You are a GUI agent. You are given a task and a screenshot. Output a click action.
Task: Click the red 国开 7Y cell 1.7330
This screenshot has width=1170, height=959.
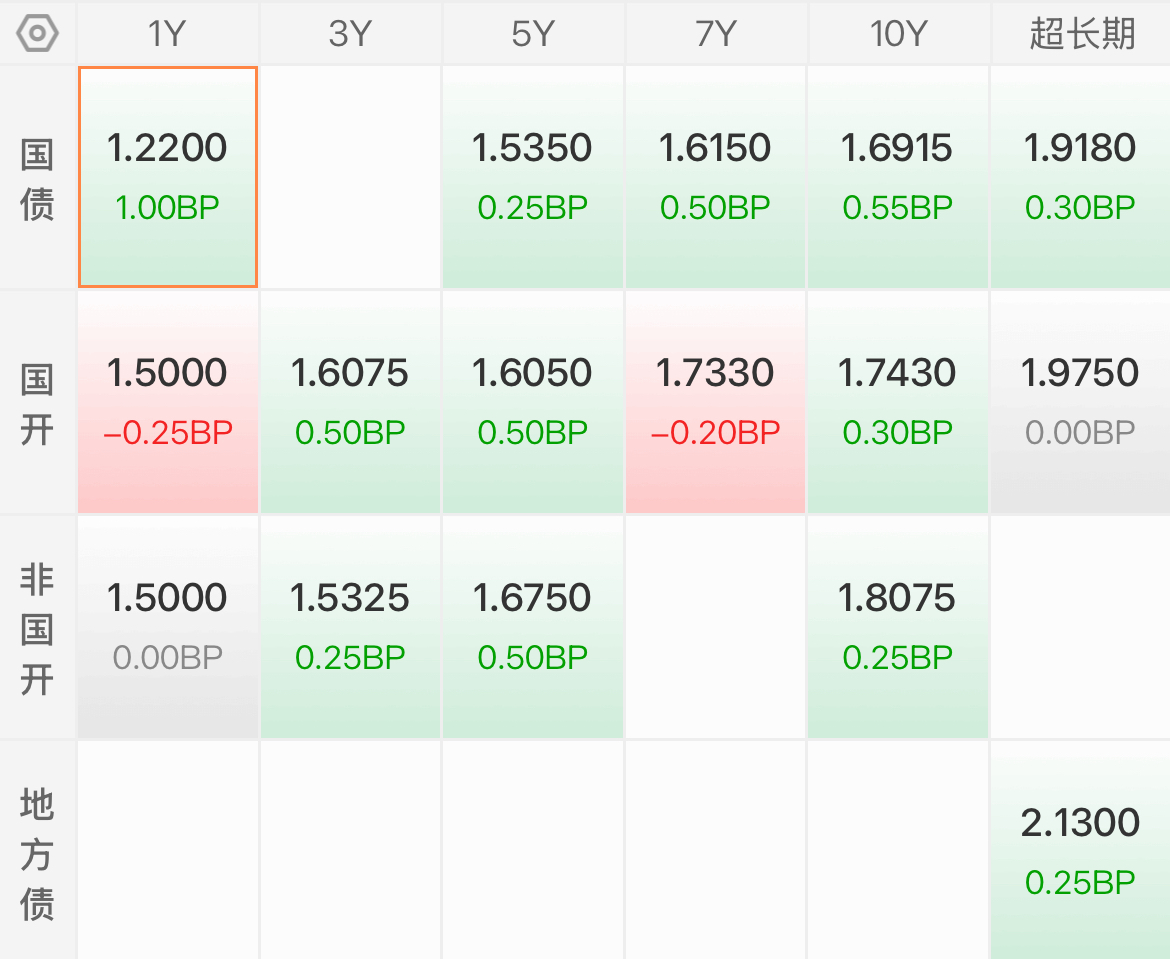pyautogui.click(x=715, y=403)
